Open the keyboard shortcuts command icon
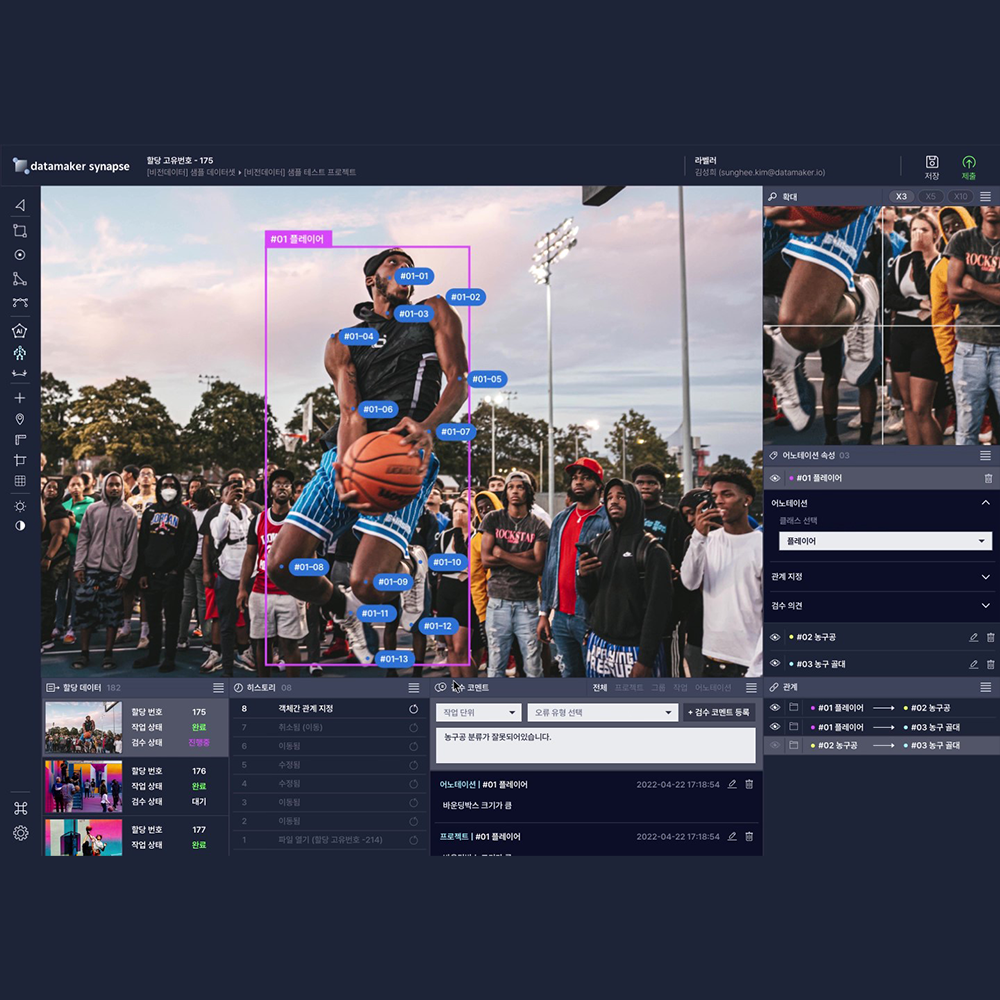1000x1000 pixels. [20, 809]
